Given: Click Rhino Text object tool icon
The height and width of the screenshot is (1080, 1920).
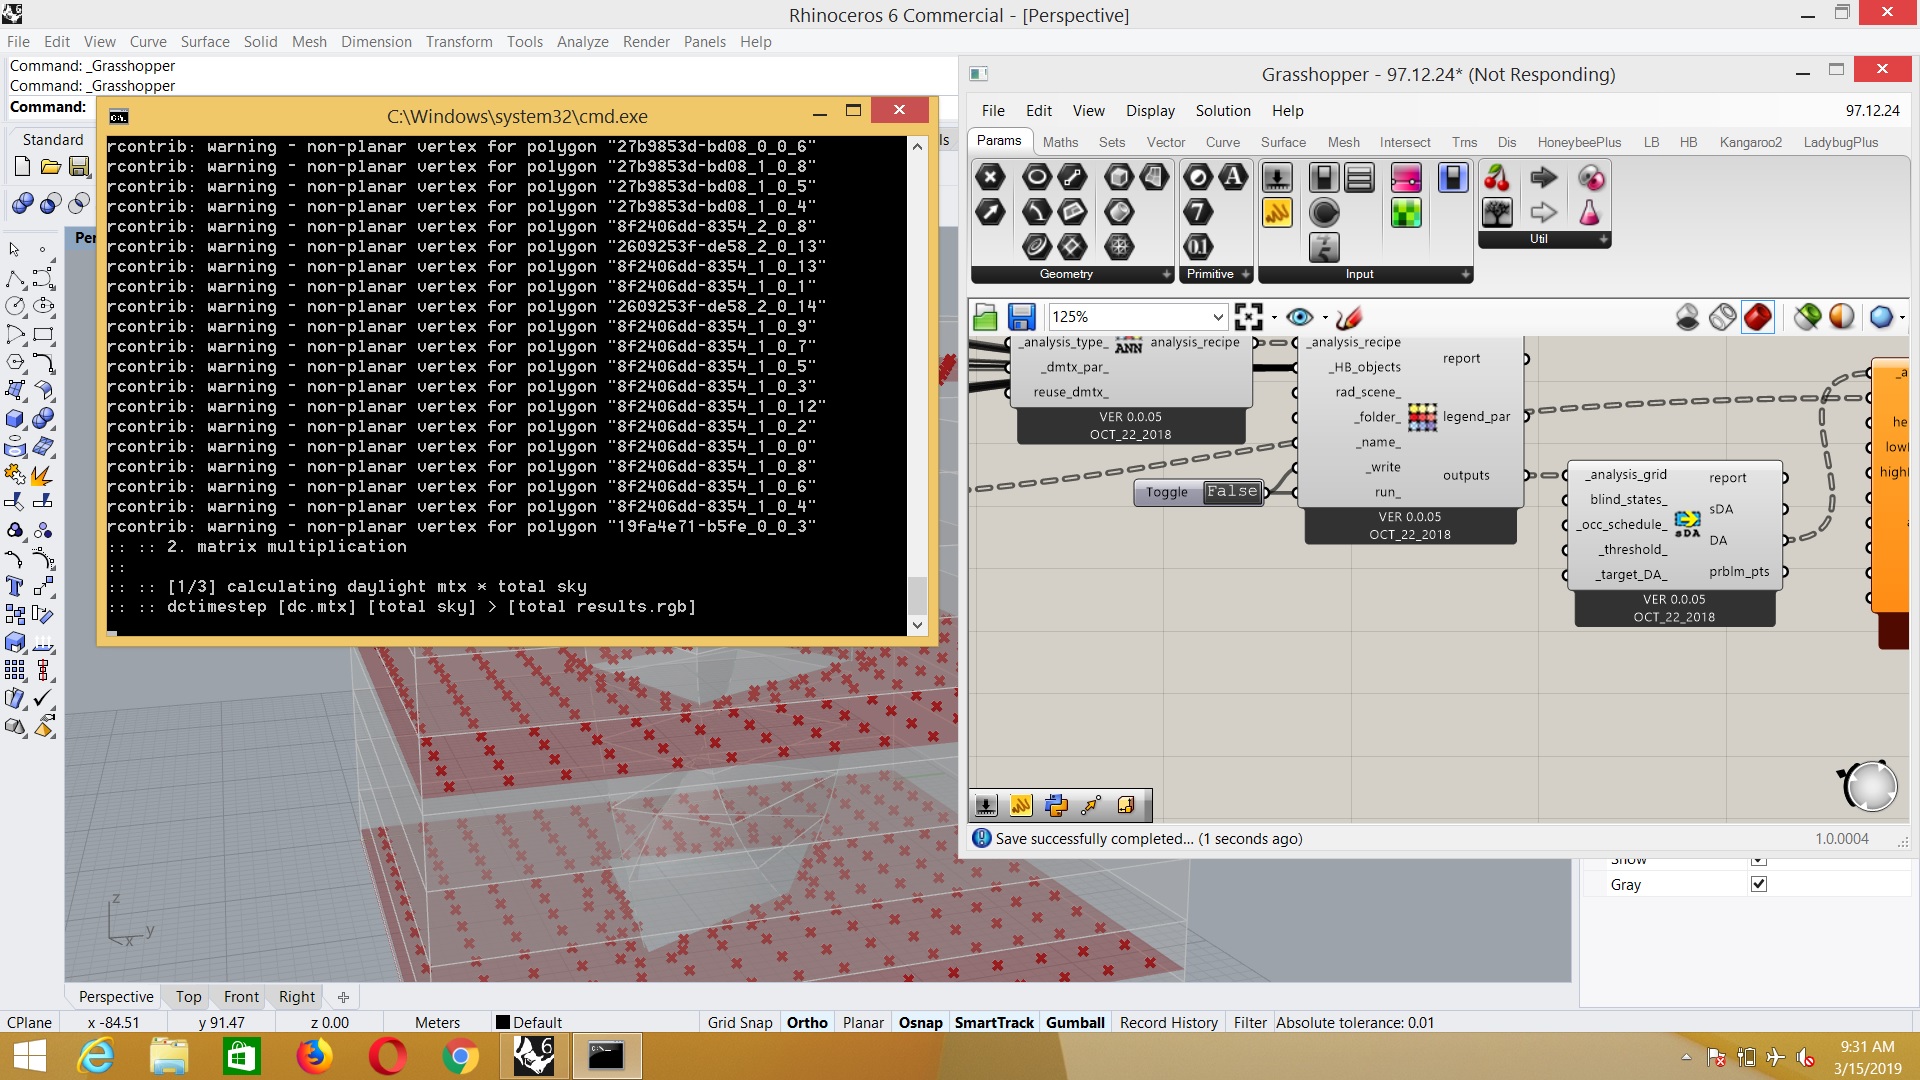Looking at the screenshot, I should coord(15,587).
